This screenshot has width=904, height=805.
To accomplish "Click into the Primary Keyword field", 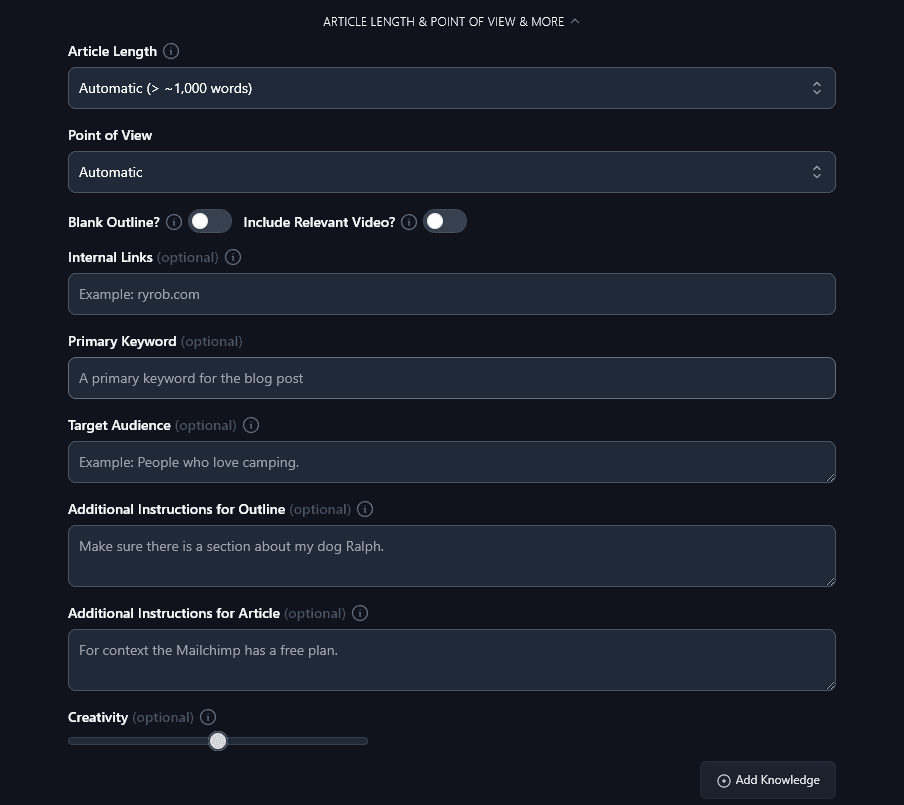I will coord(451,378).
